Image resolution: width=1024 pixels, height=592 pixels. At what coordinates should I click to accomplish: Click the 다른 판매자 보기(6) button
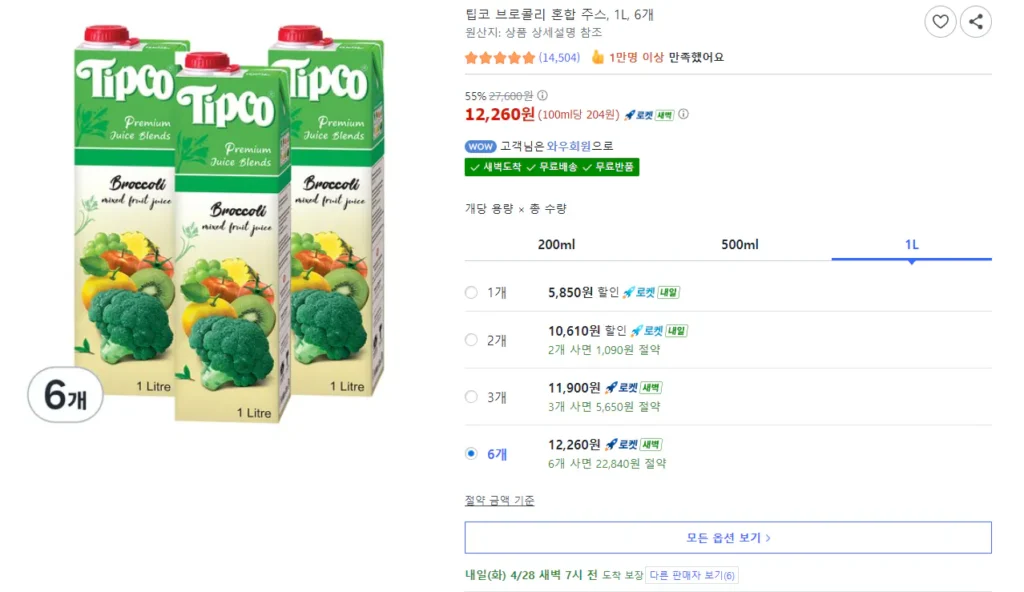[692, 575]
